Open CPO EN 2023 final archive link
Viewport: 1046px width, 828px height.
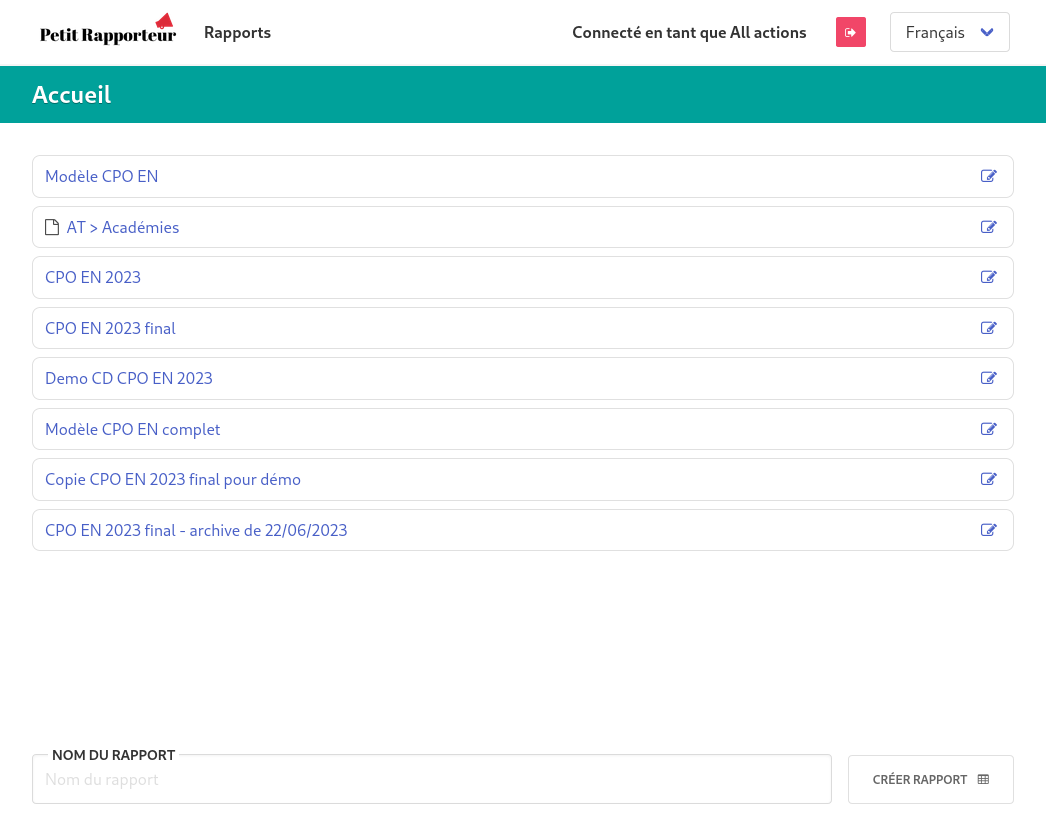(196, 530)
